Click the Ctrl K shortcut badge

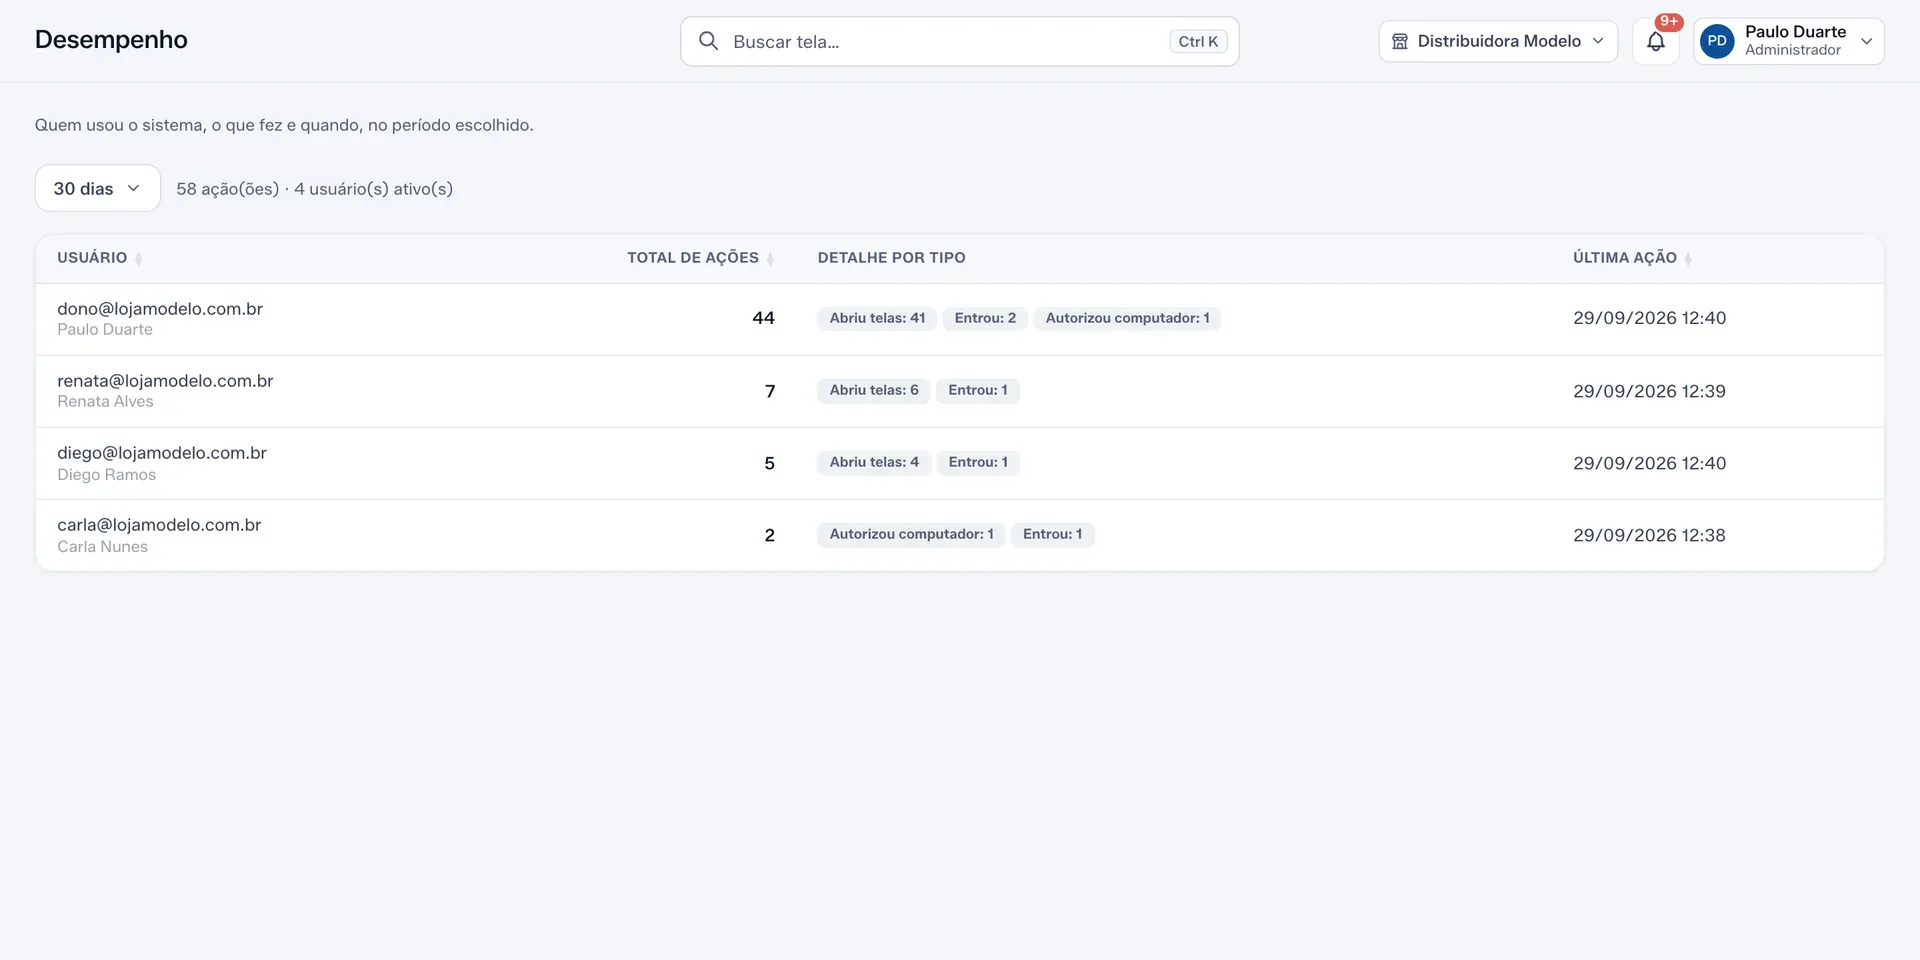pyautogui.click(x=1198, y=41)
